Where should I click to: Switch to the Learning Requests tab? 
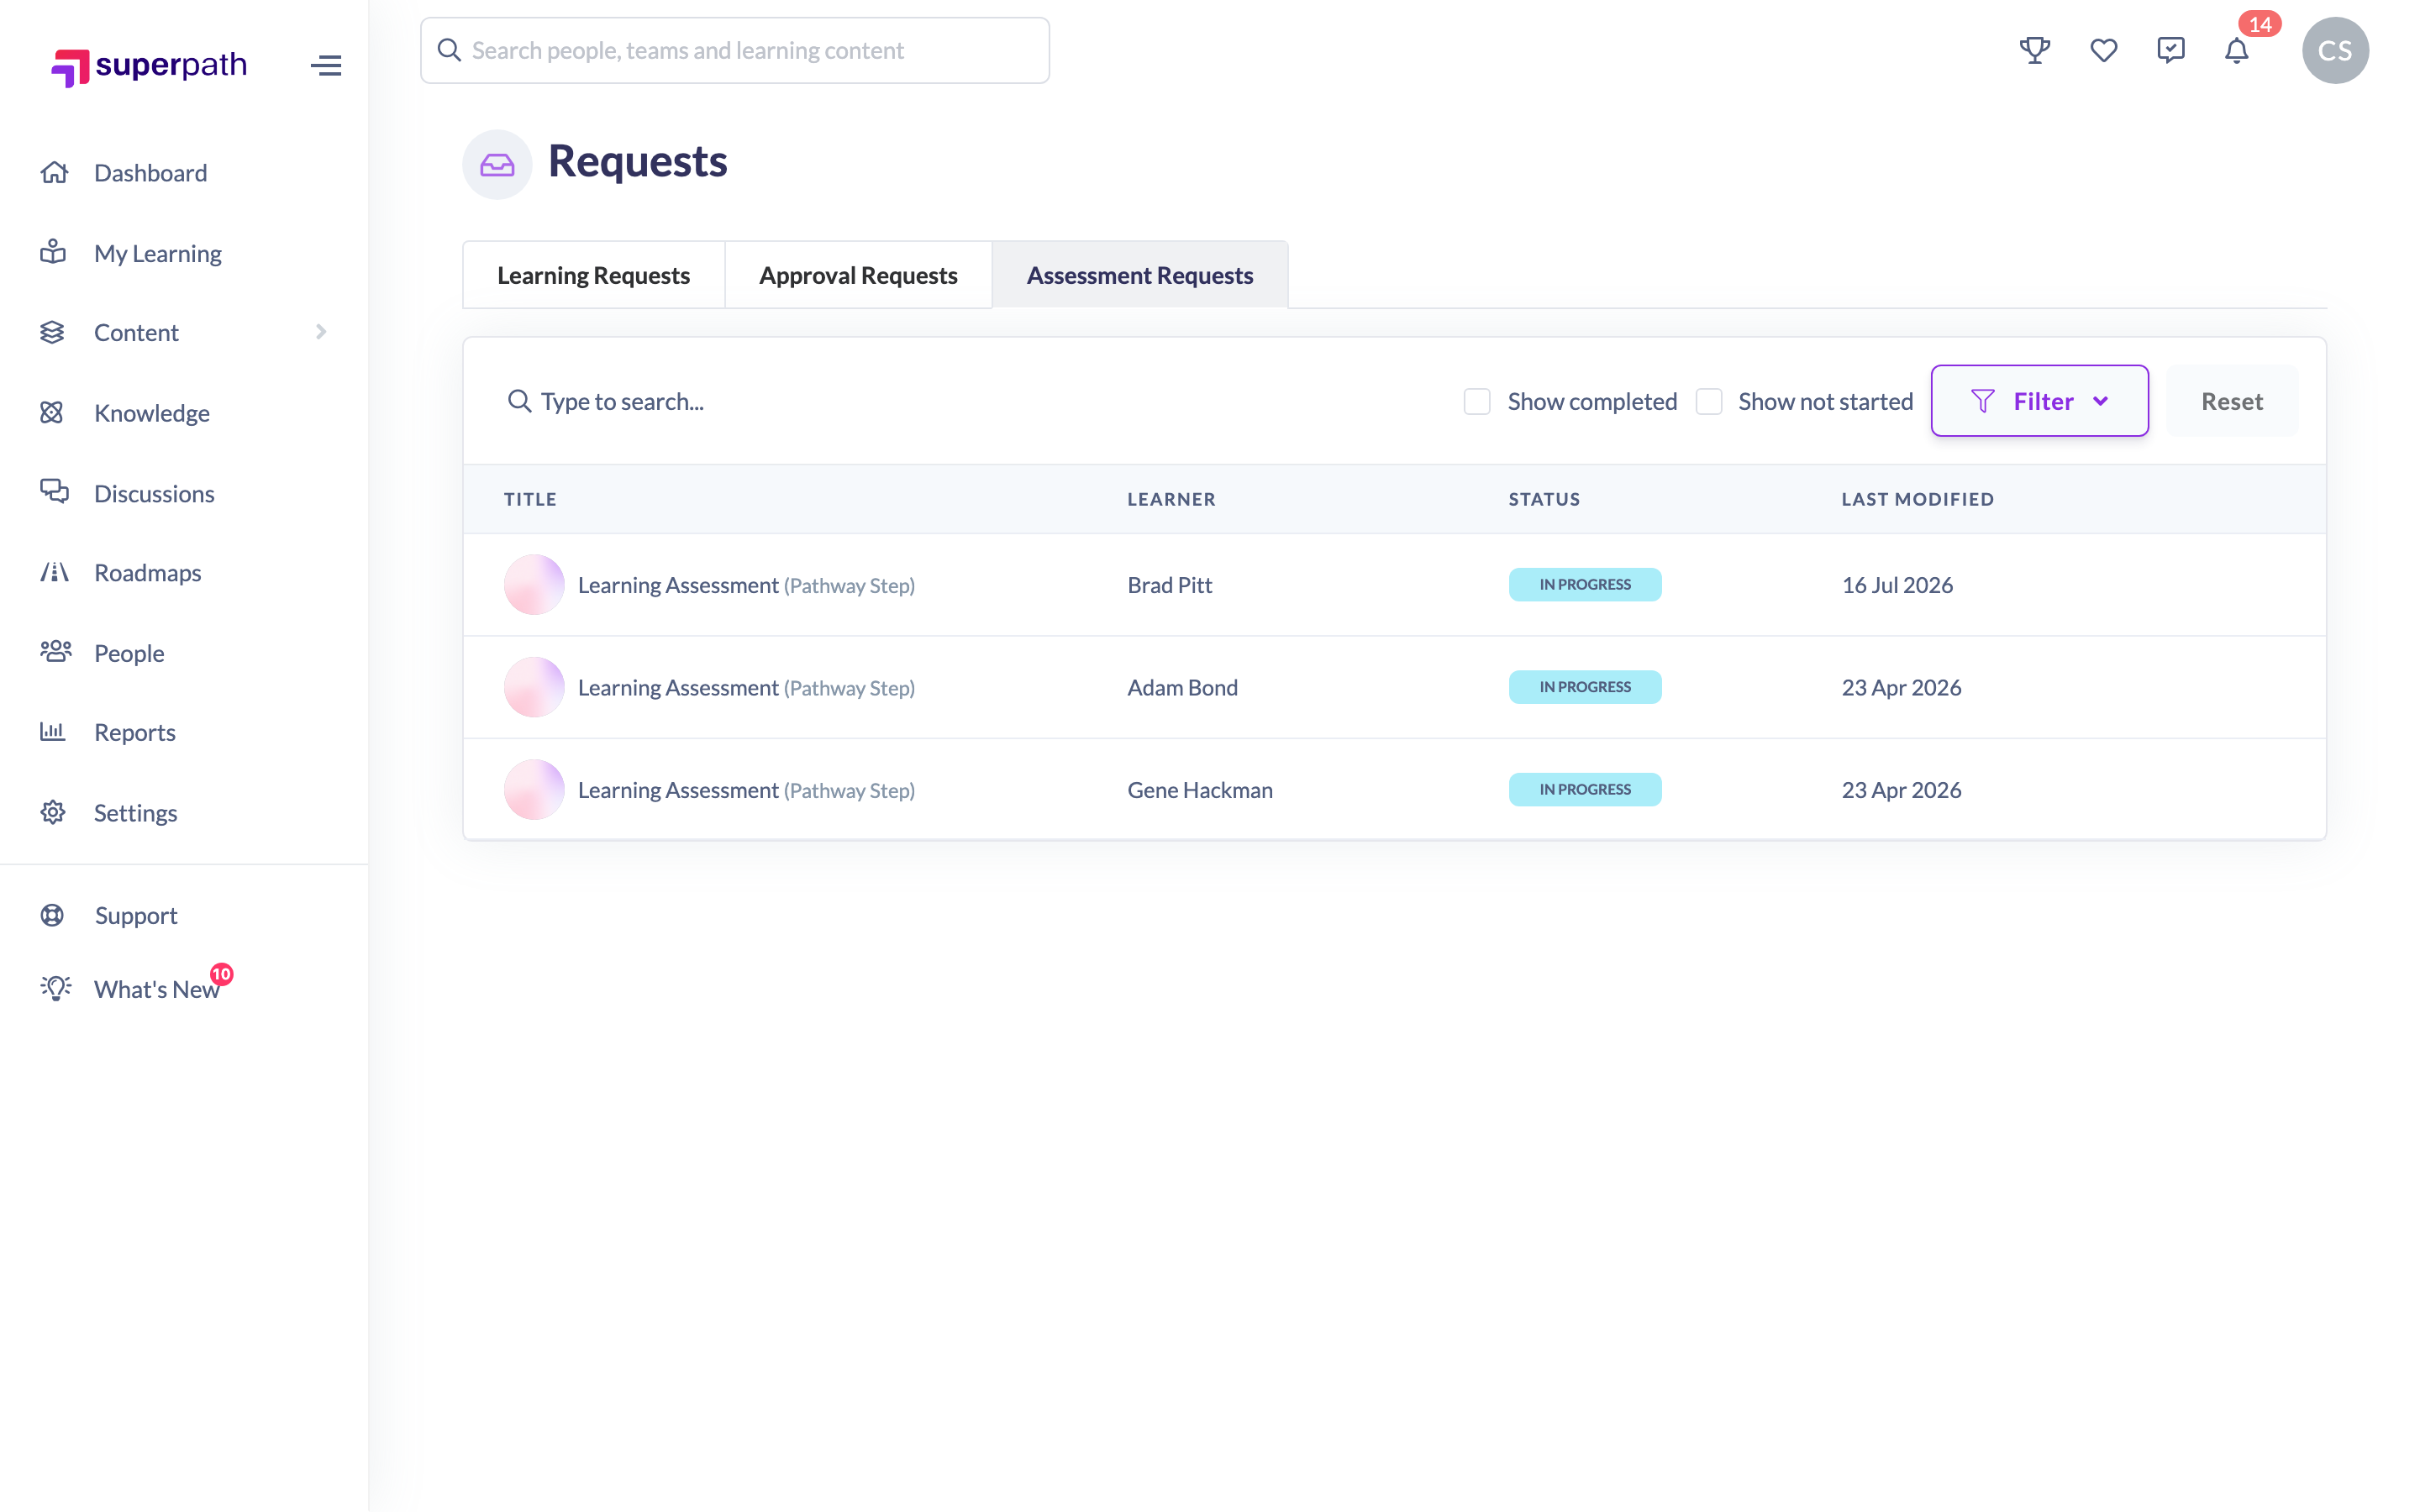coord(594,275)
